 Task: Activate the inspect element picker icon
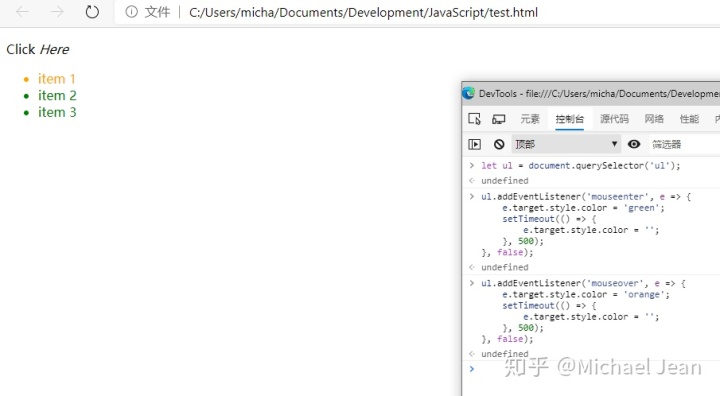coord(474,119)
